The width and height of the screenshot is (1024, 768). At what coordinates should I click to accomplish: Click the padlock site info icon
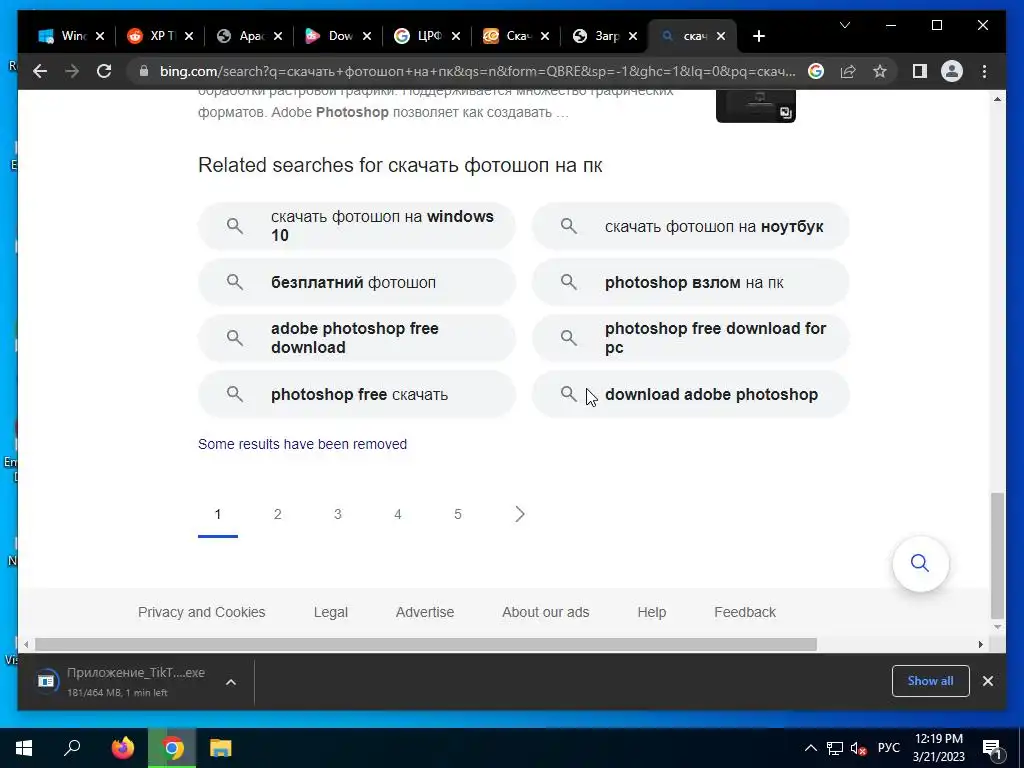(x=144, y=71)
